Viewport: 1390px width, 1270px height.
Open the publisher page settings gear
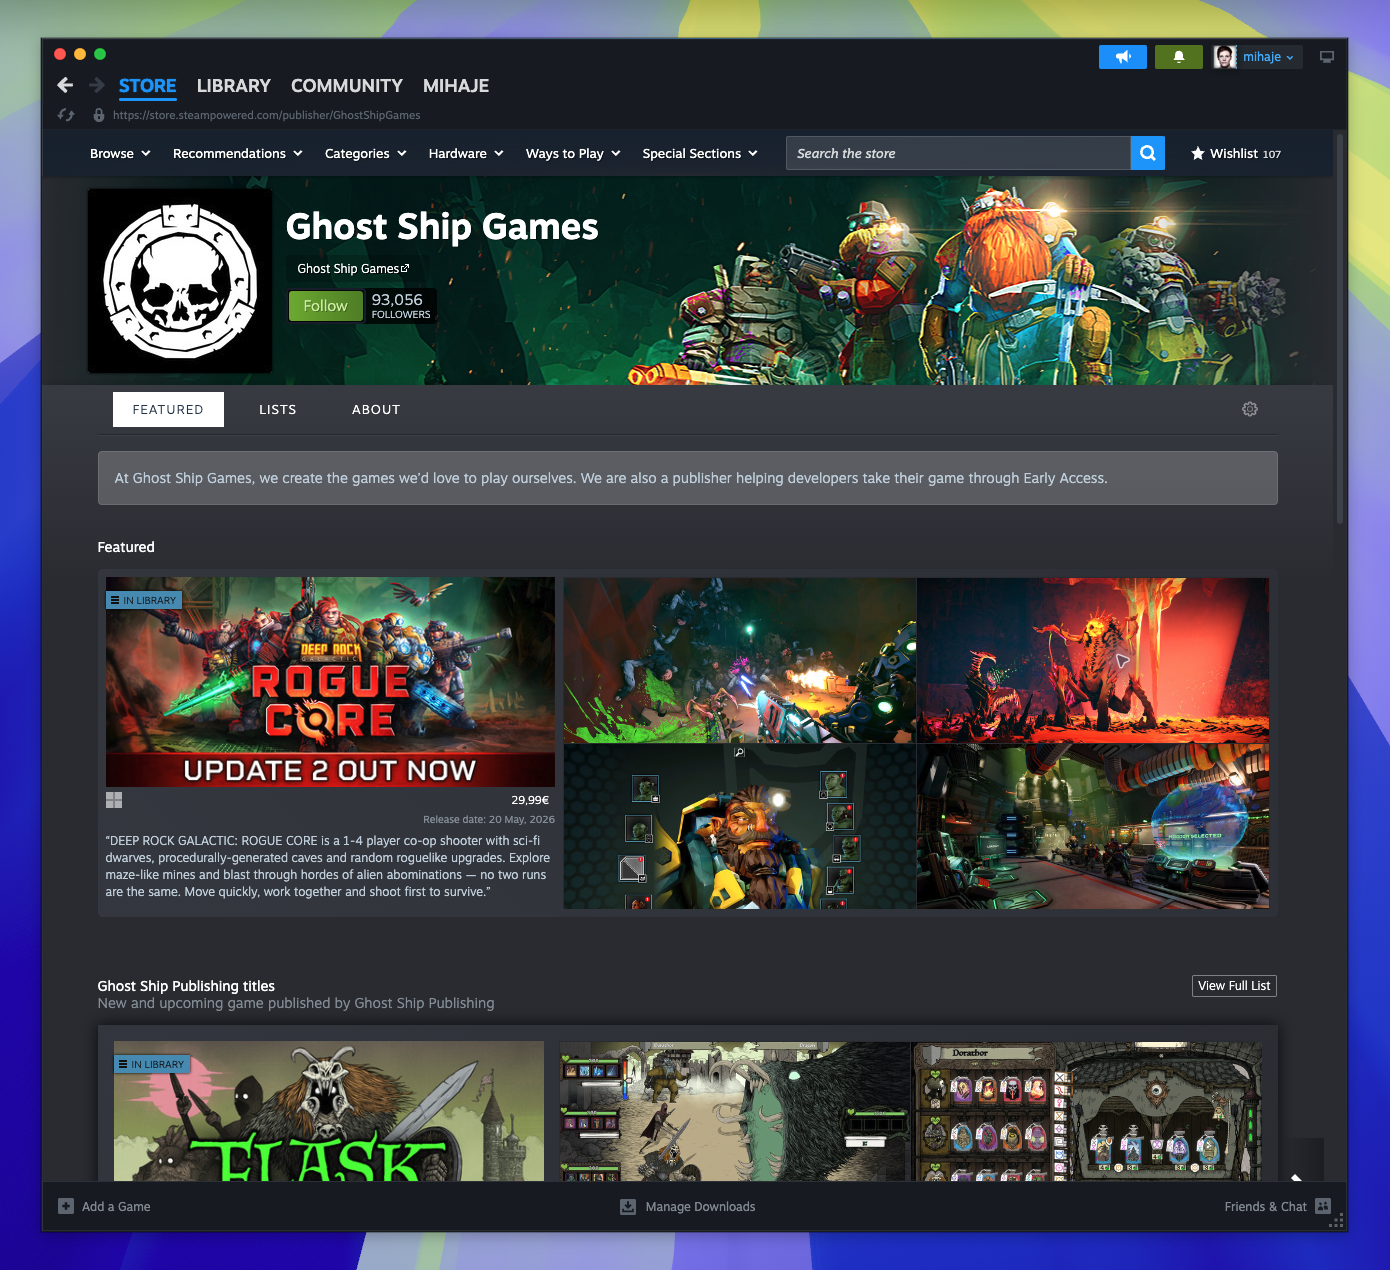tap(1250, 409)
